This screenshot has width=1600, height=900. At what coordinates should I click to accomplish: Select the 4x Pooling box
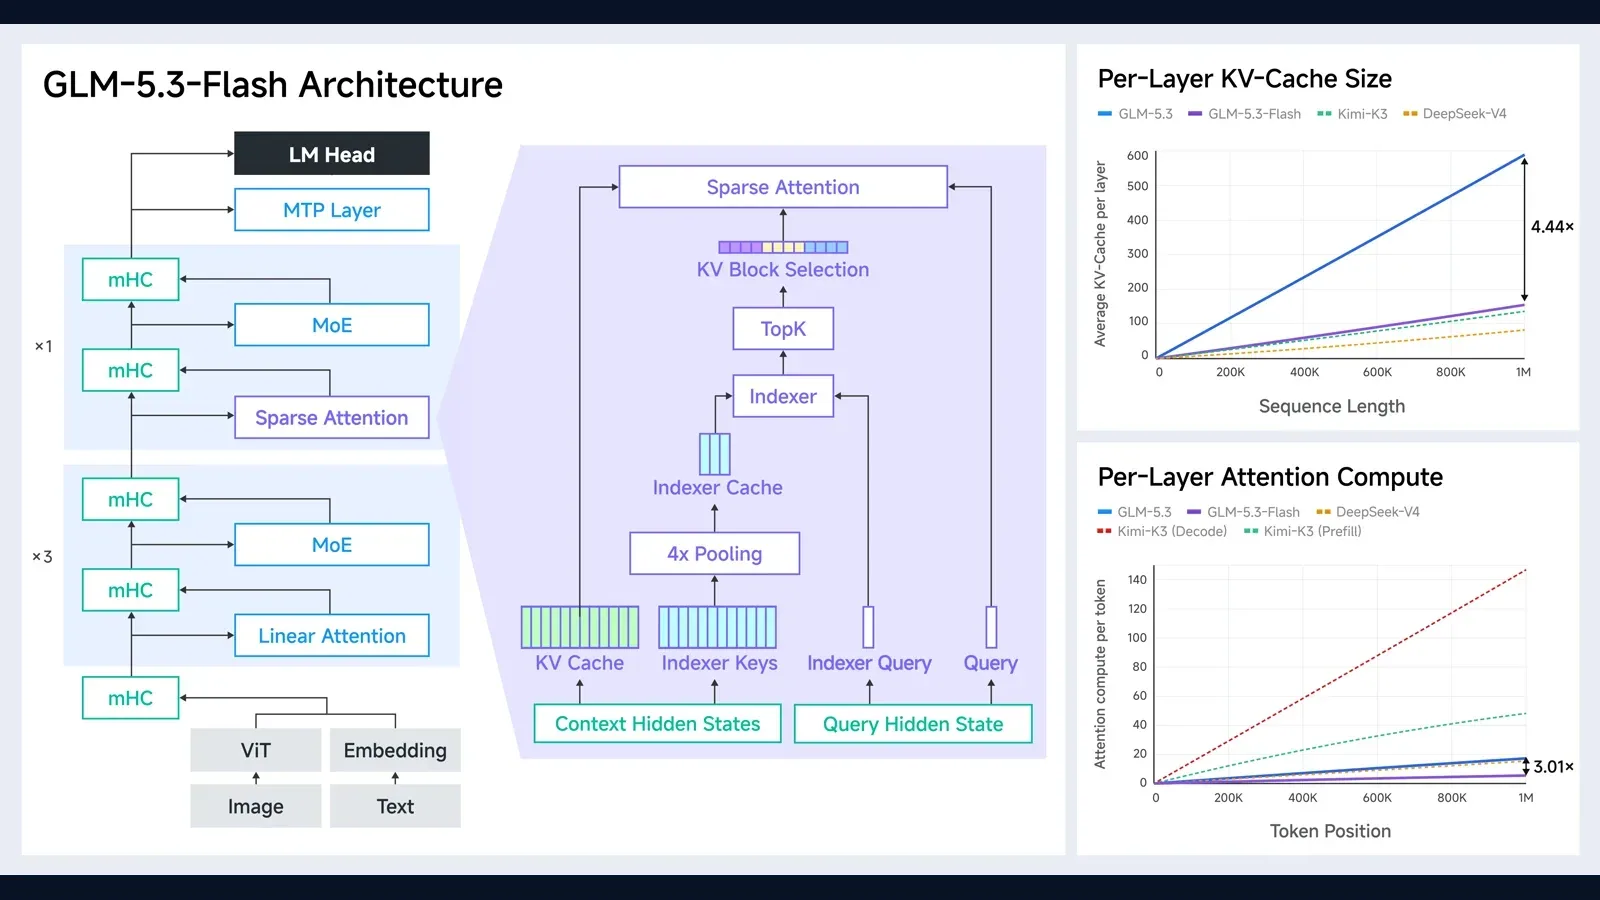715,553
